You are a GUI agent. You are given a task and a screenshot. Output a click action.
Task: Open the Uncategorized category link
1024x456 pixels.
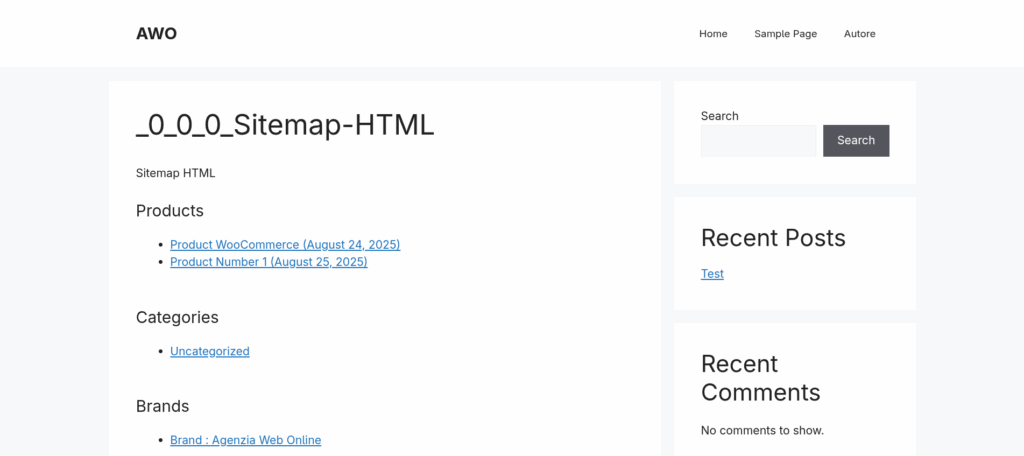[x=210, y=351]
